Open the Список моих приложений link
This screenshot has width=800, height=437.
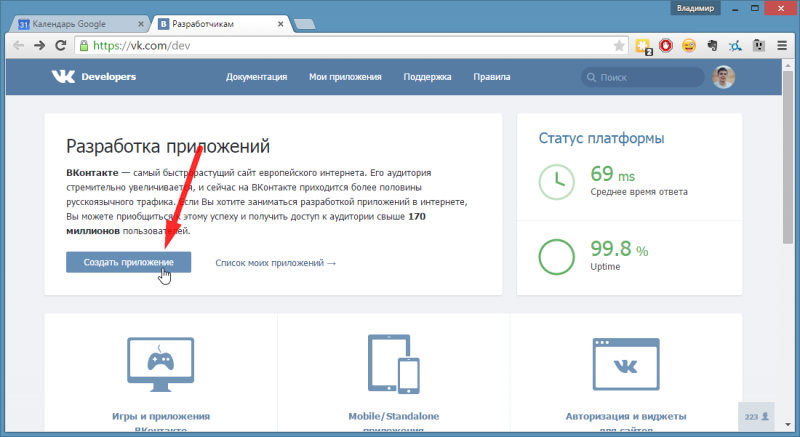[275, 263]
